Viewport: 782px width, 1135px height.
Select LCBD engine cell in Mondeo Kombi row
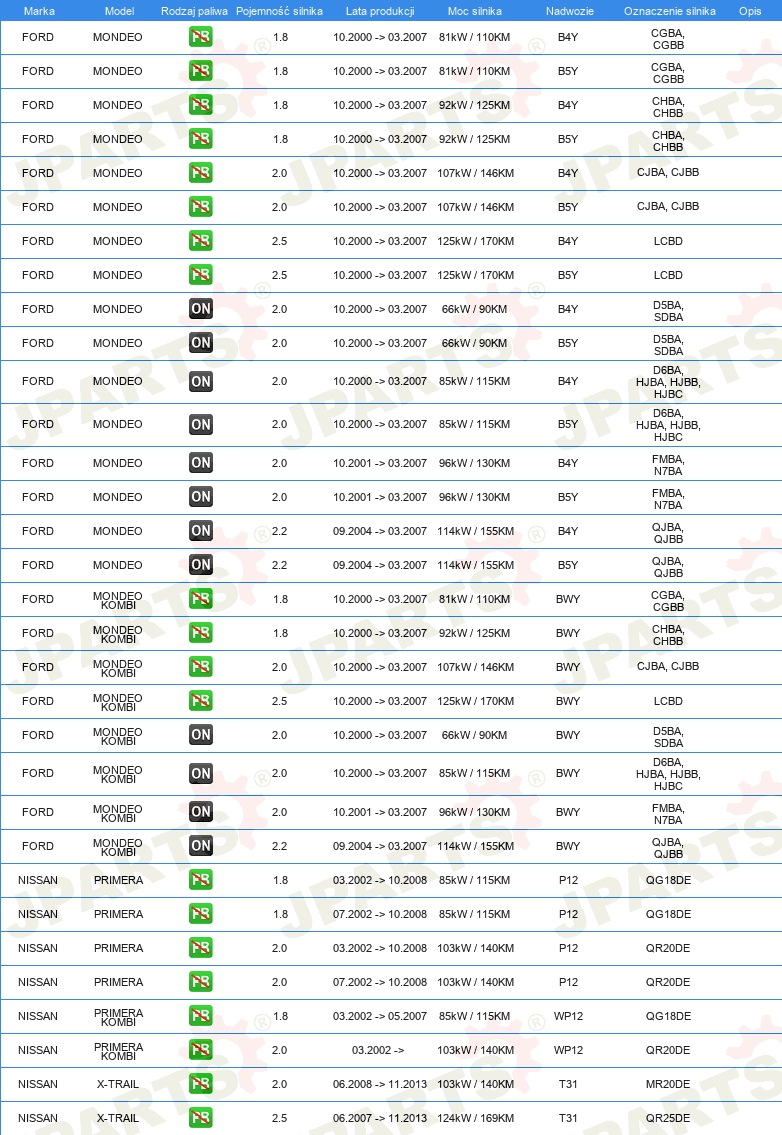pyautogui.click(x=668, y=701)
